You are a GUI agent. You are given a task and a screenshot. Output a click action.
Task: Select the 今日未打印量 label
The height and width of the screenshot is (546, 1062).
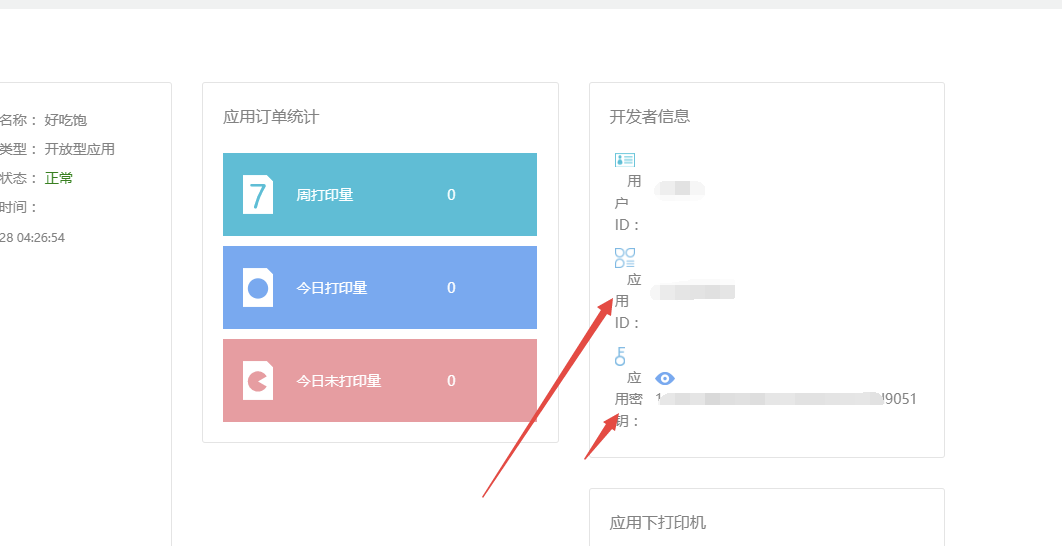point(339,381)
